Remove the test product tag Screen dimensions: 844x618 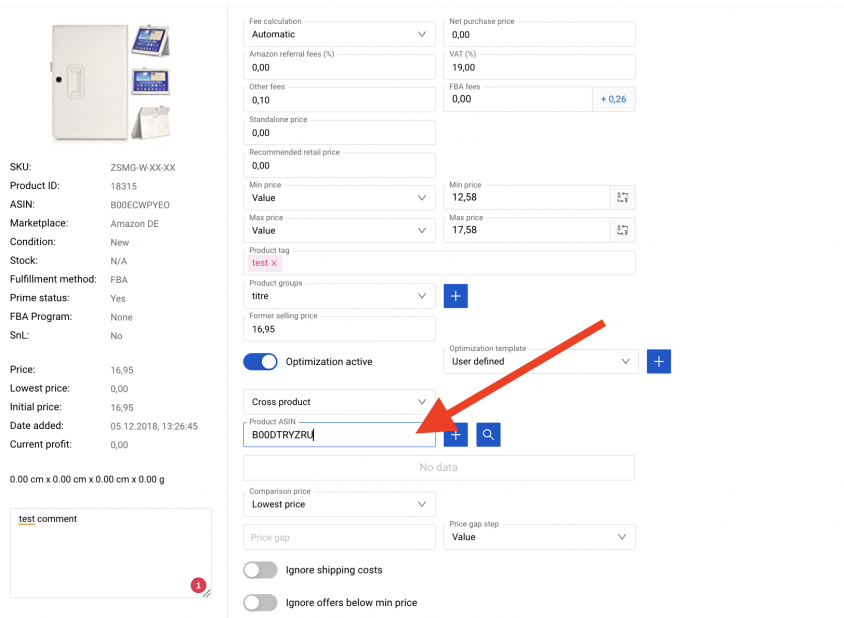click(x=274, y=263)
